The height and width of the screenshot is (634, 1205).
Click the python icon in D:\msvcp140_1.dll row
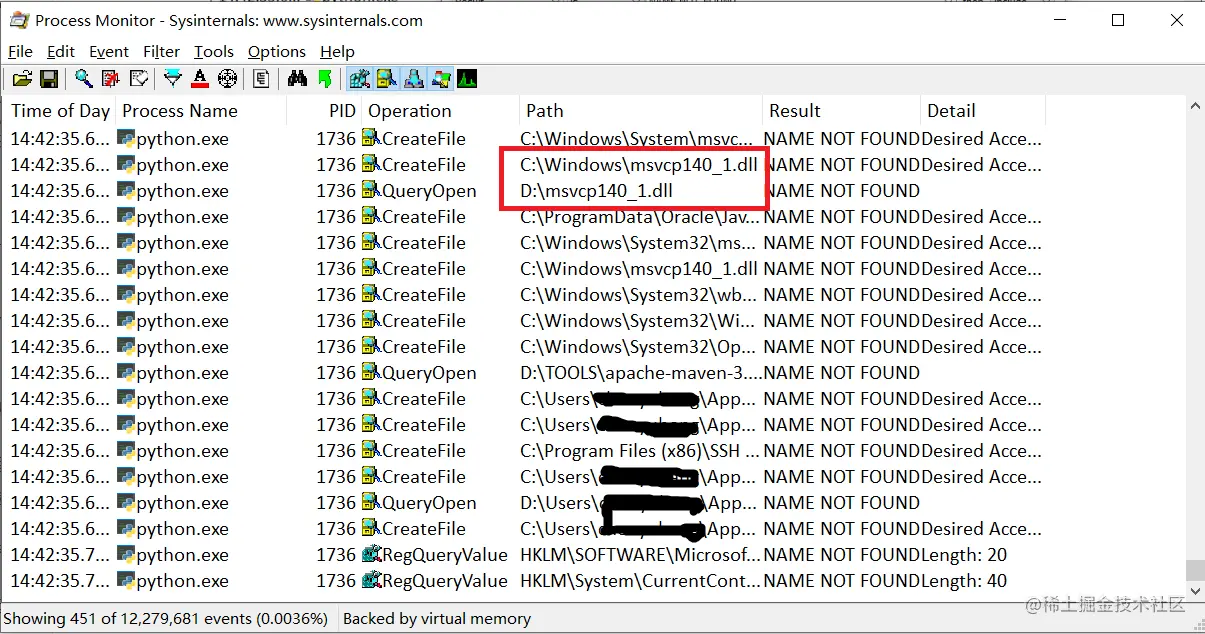click(x=126, y=190)
